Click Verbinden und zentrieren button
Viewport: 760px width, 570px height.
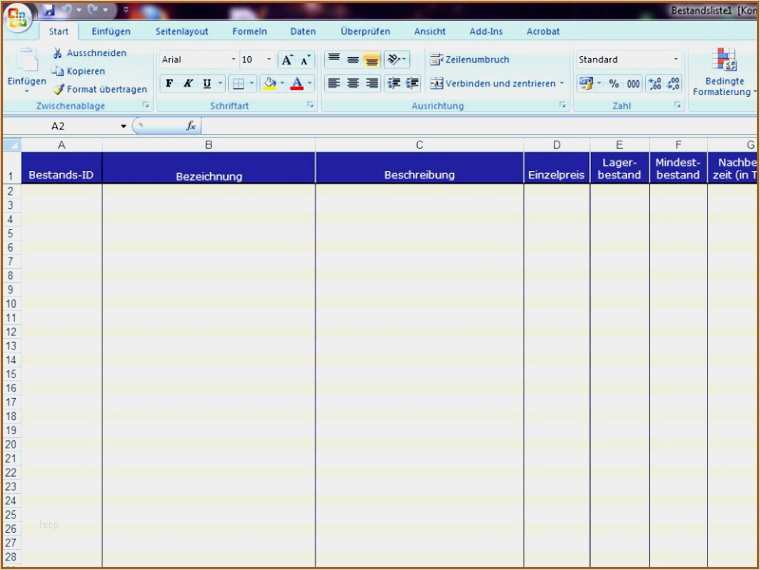(x=497, y=84)
